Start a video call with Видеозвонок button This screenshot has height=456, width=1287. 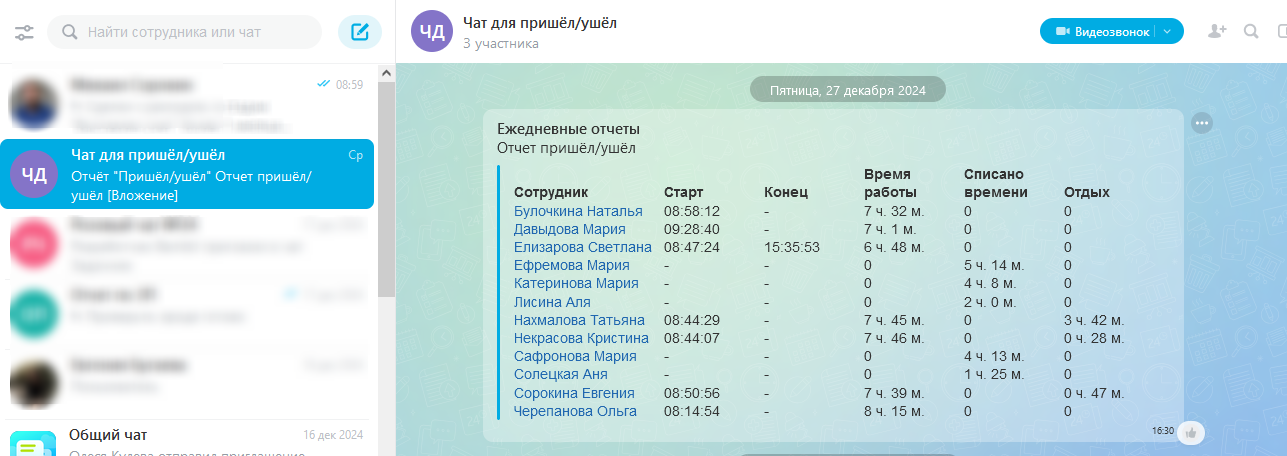tap(1101, 31)
